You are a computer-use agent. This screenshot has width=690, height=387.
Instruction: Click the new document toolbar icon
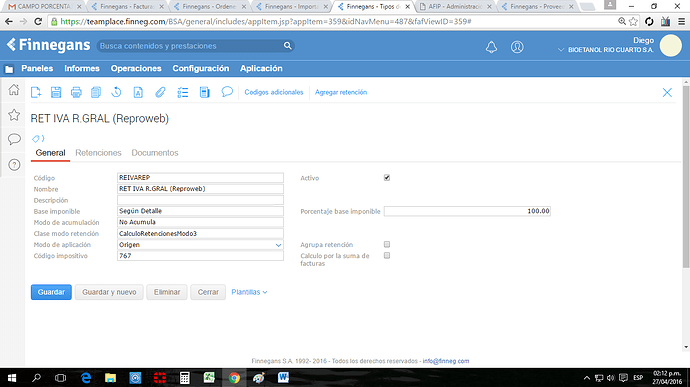tap(36, 92)
